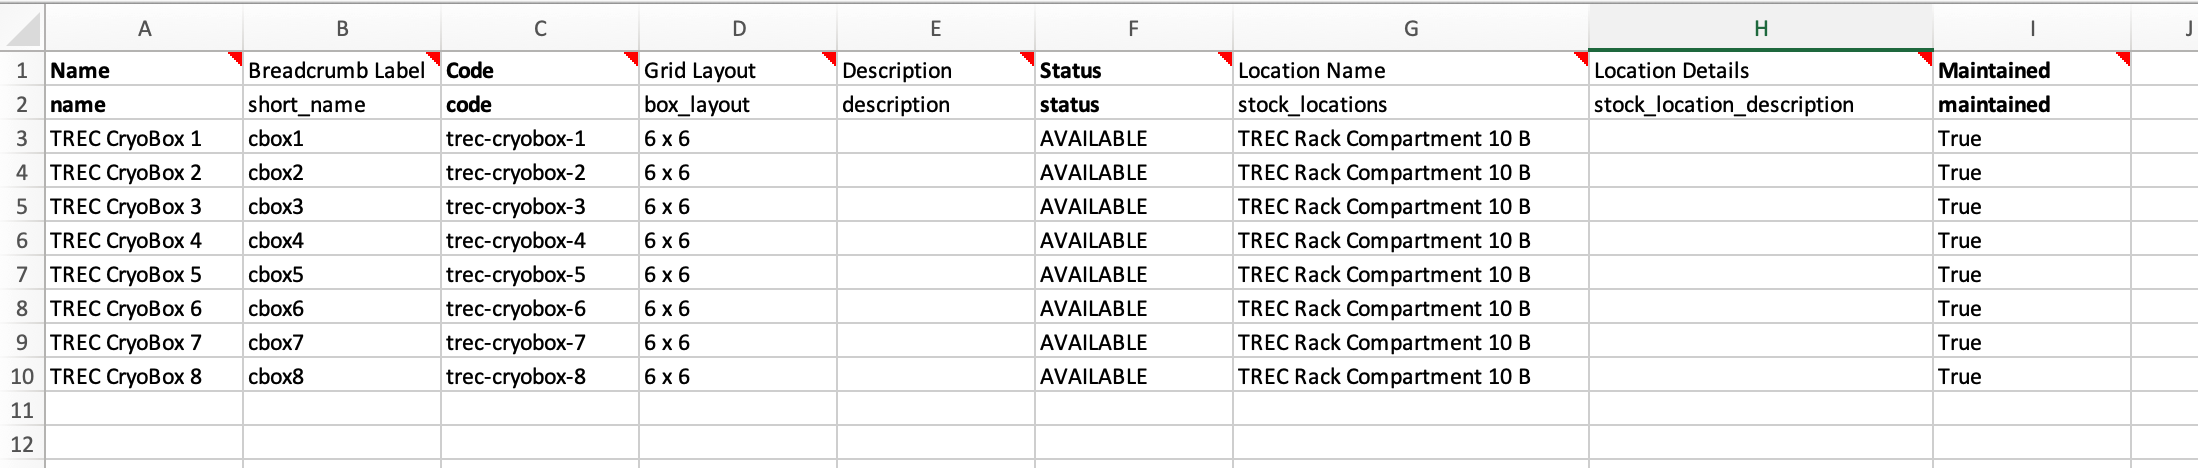Click the 'Grid Layout' cell
The height and width of the screenshot is (468, 2198).
click(x=738, y=70)
